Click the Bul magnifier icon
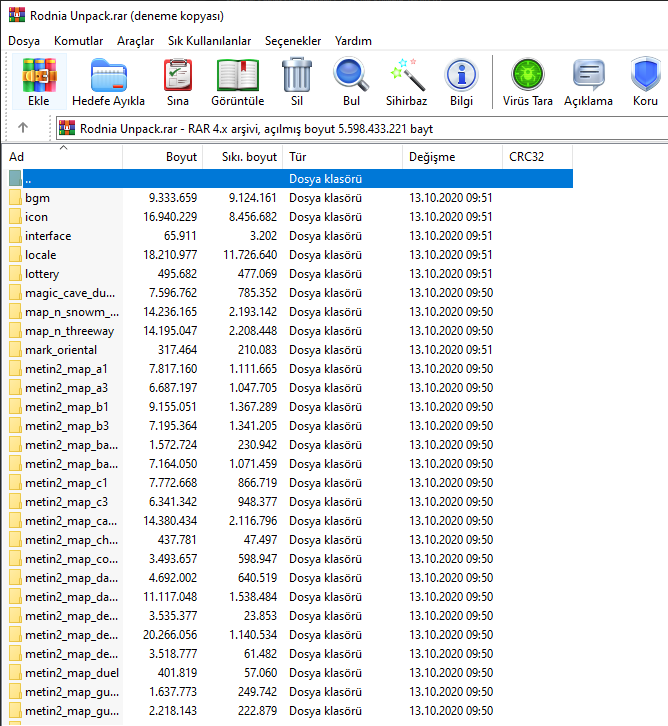The width and height of the screenshot is (668, 726). [x=351, y=74]
